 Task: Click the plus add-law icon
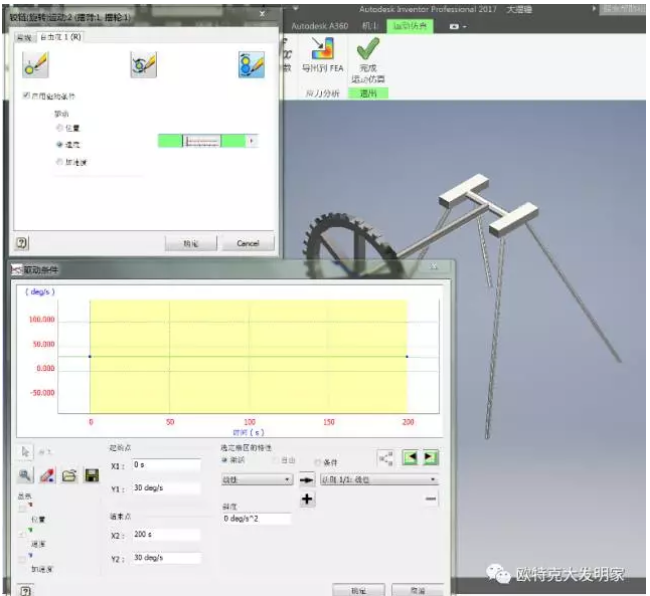point(307,499)
